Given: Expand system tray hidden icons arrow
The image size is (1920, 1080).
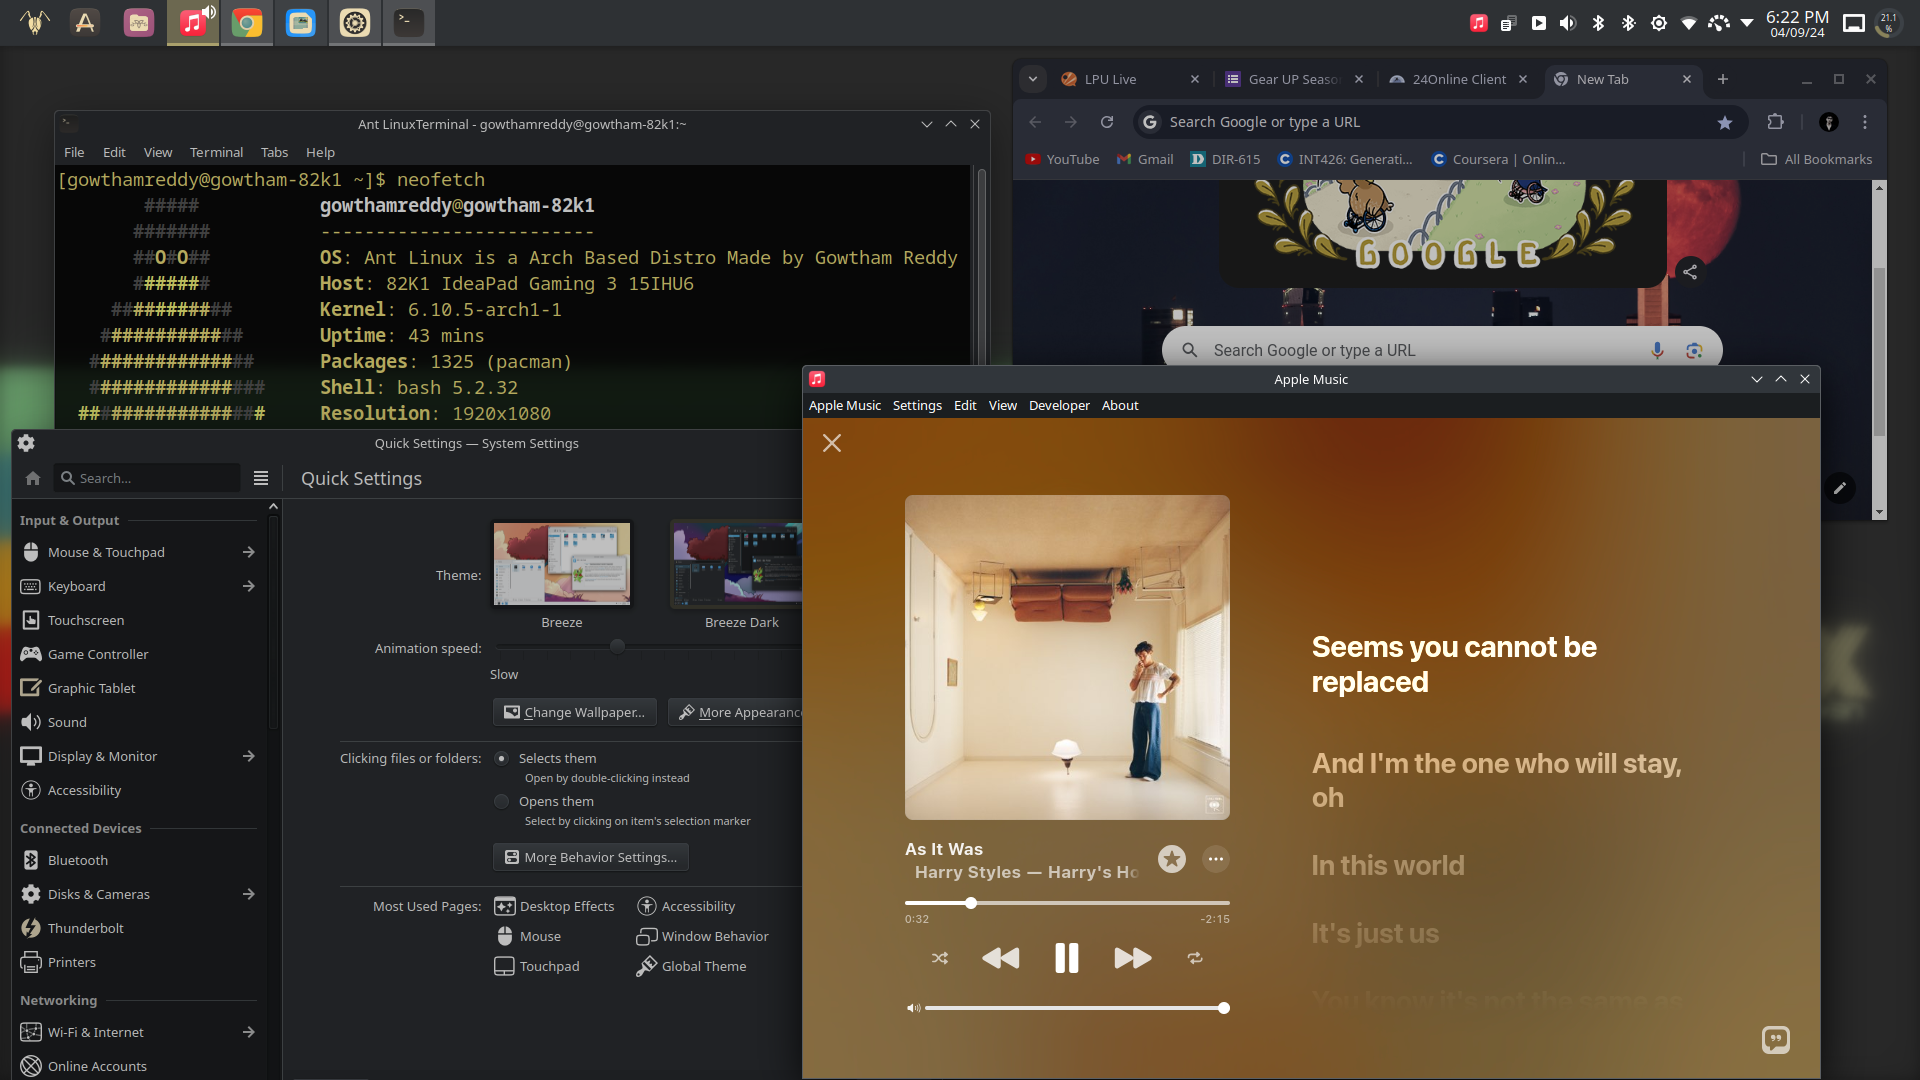Looking at the screenshot, I should click(x=1747, y=22).
